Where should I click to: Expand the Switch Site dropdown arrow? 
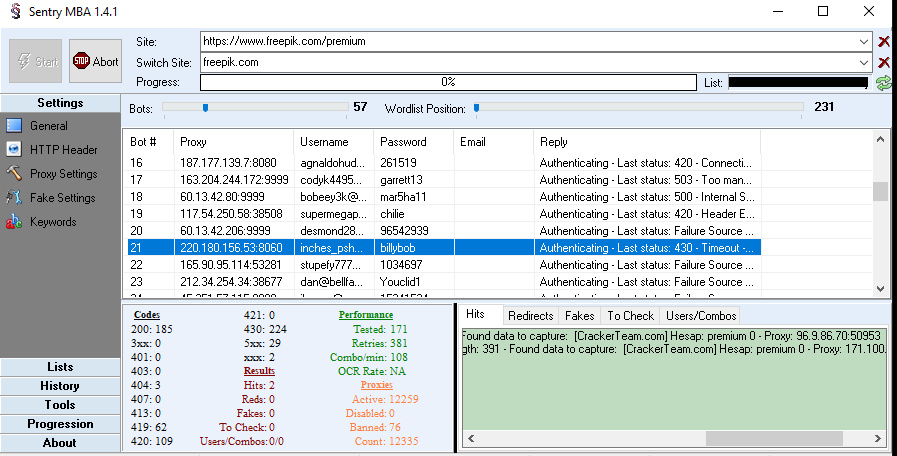(x=863, y=62)
